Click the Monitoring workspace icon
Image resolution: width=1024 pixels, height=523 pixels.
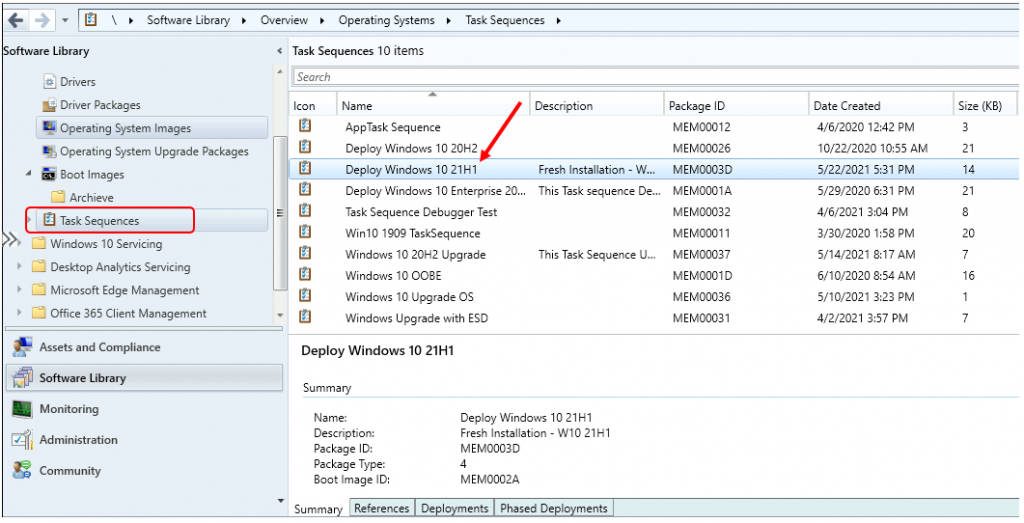coord(22,409)
